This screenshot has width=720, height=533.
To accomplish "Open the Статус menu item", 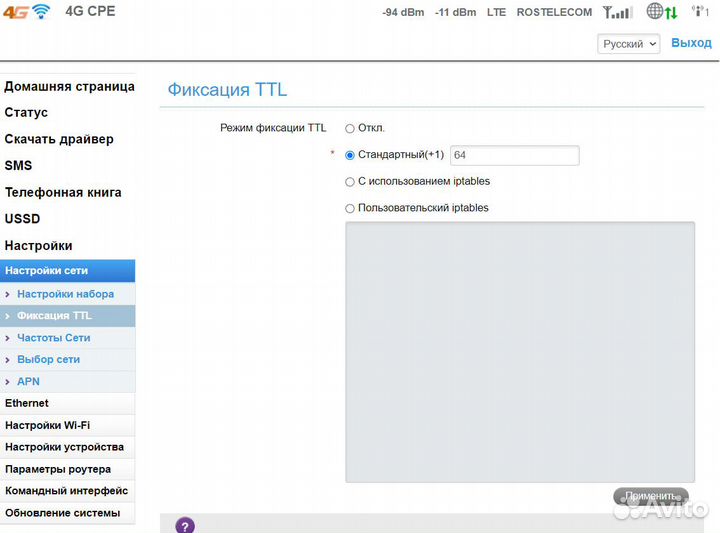I will pos(26,112).
